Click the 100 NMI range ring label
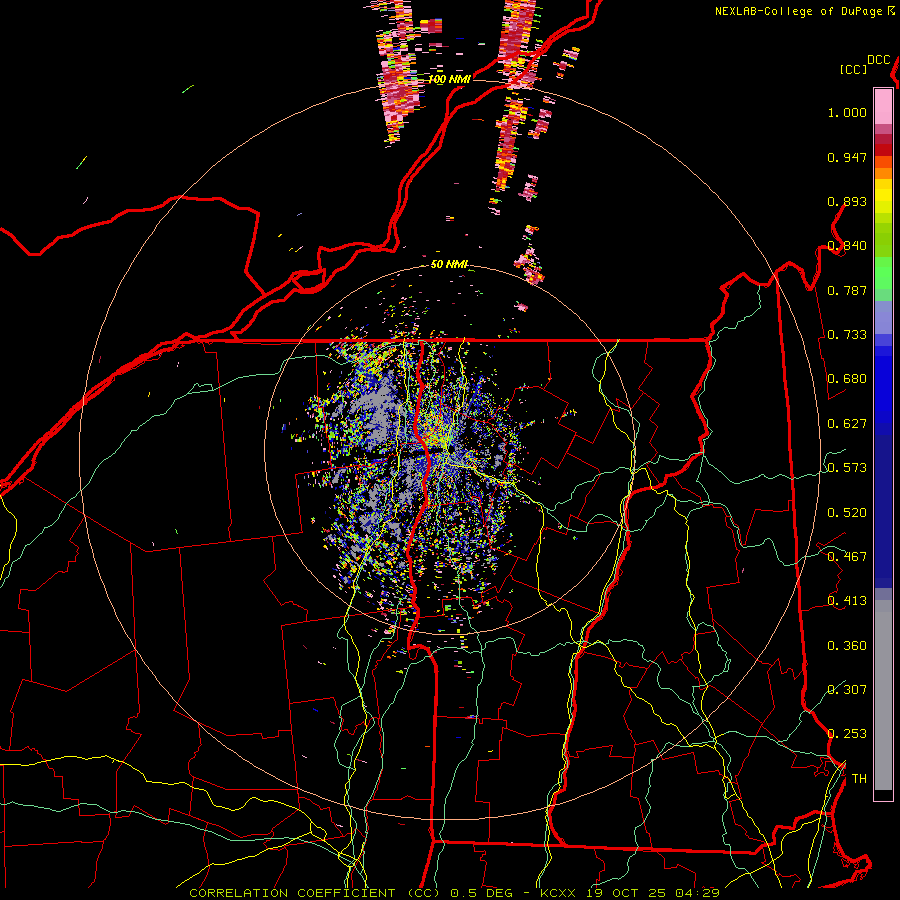This screenshot has width=900, height=900. coord(449,79)
